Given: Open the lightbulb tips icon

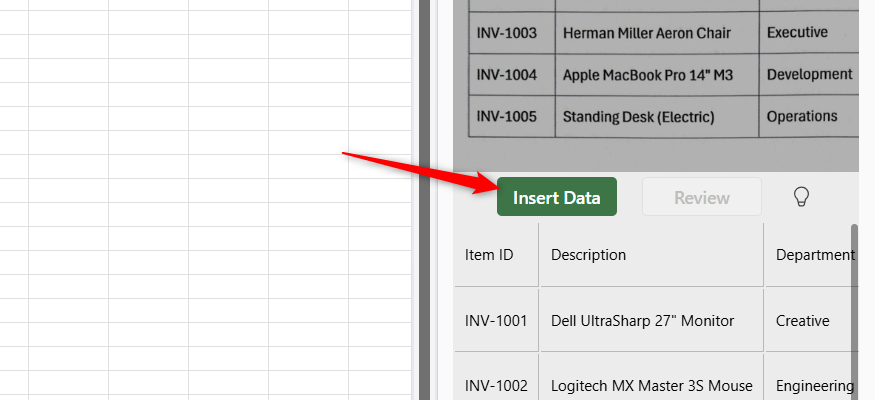Looking at the screenshot, I should (801, 197).
